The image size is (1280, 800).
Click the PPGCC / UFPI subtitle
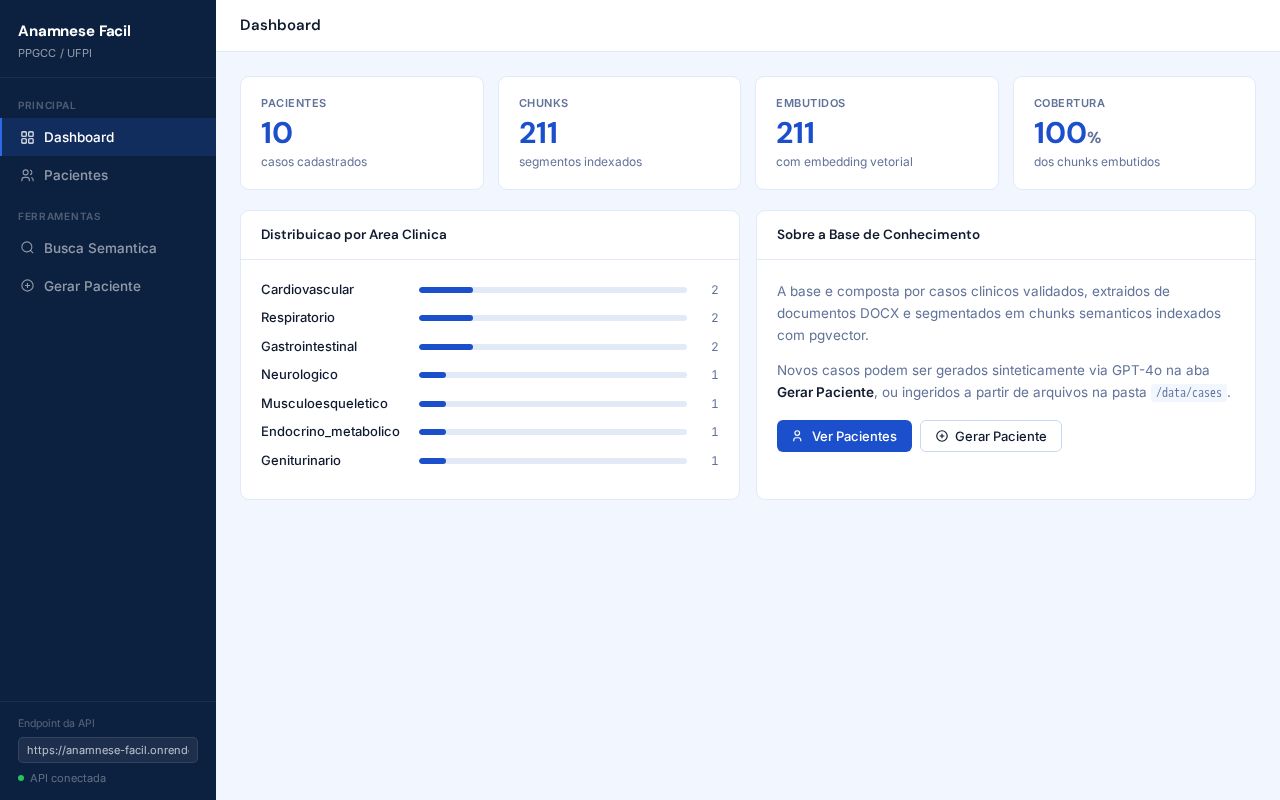[x=55, y=53]
